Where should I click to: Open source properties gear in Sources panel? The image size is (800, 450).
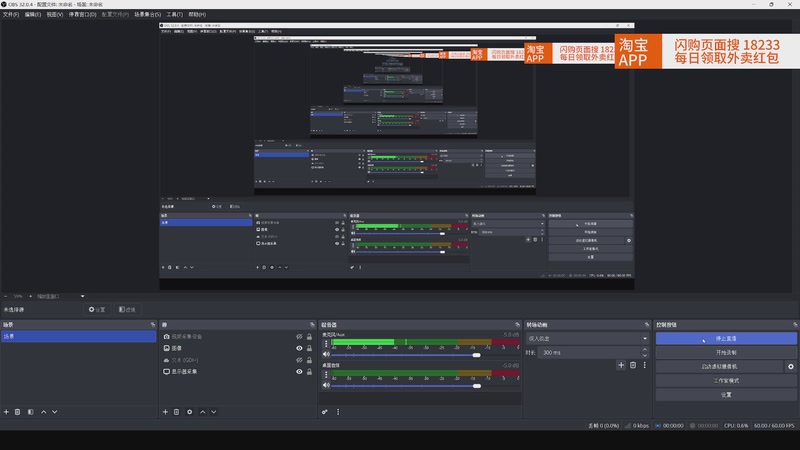tap(189, 412)
